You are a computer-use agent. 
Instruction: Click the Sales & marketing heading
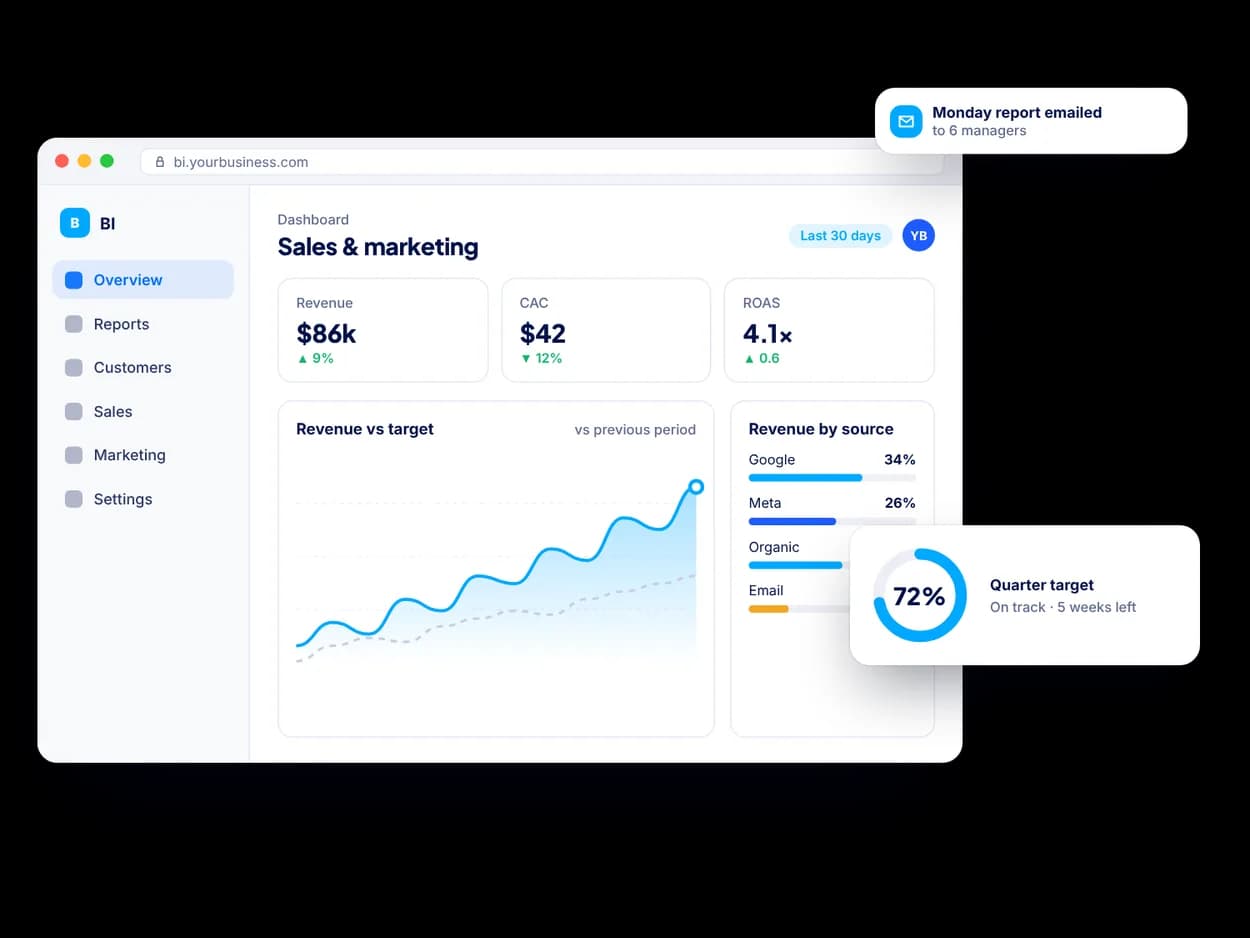tap(378, 247)
